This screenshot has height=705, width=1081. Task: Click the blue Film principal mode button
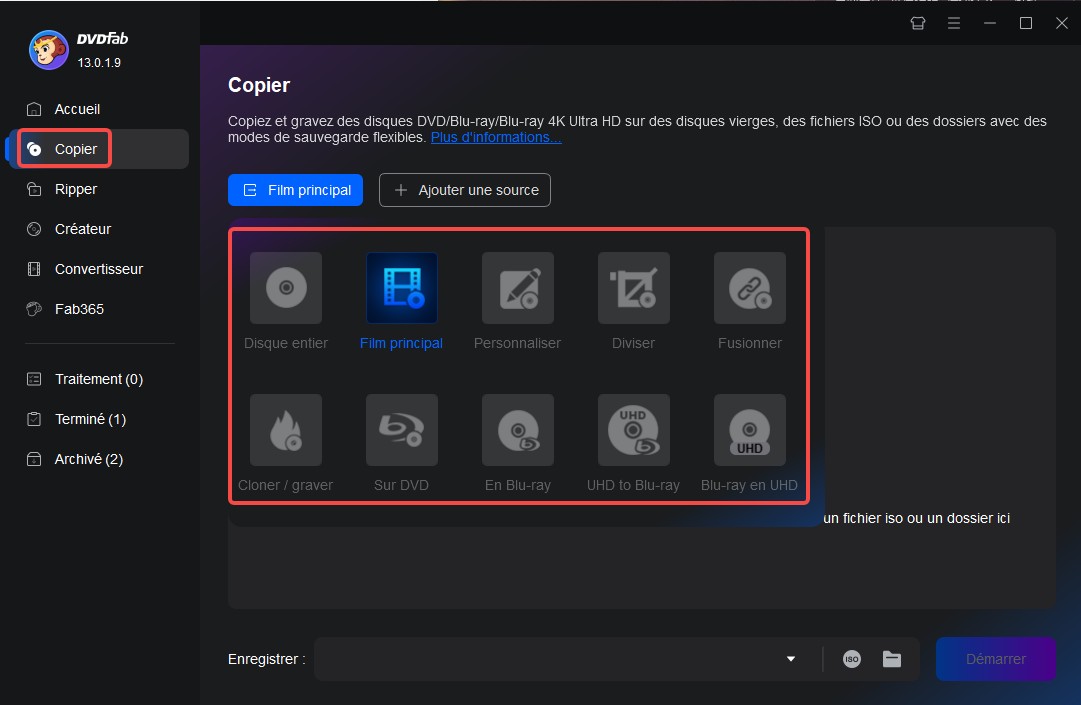[x=295, y=190]
